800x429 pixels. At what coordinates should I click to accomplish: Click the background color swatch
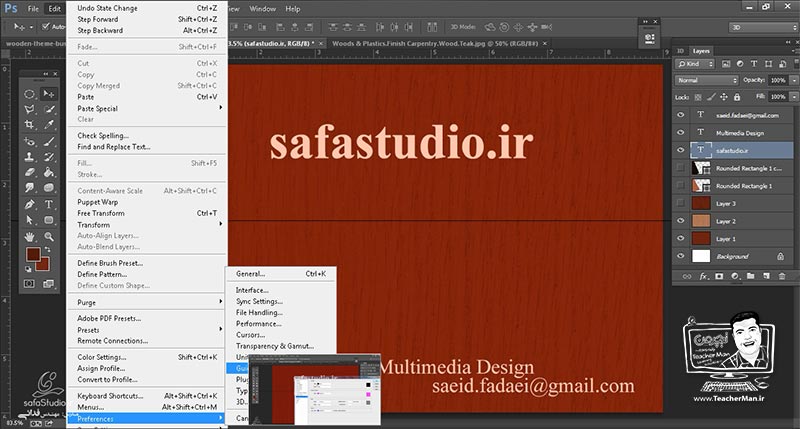[43, 265]
